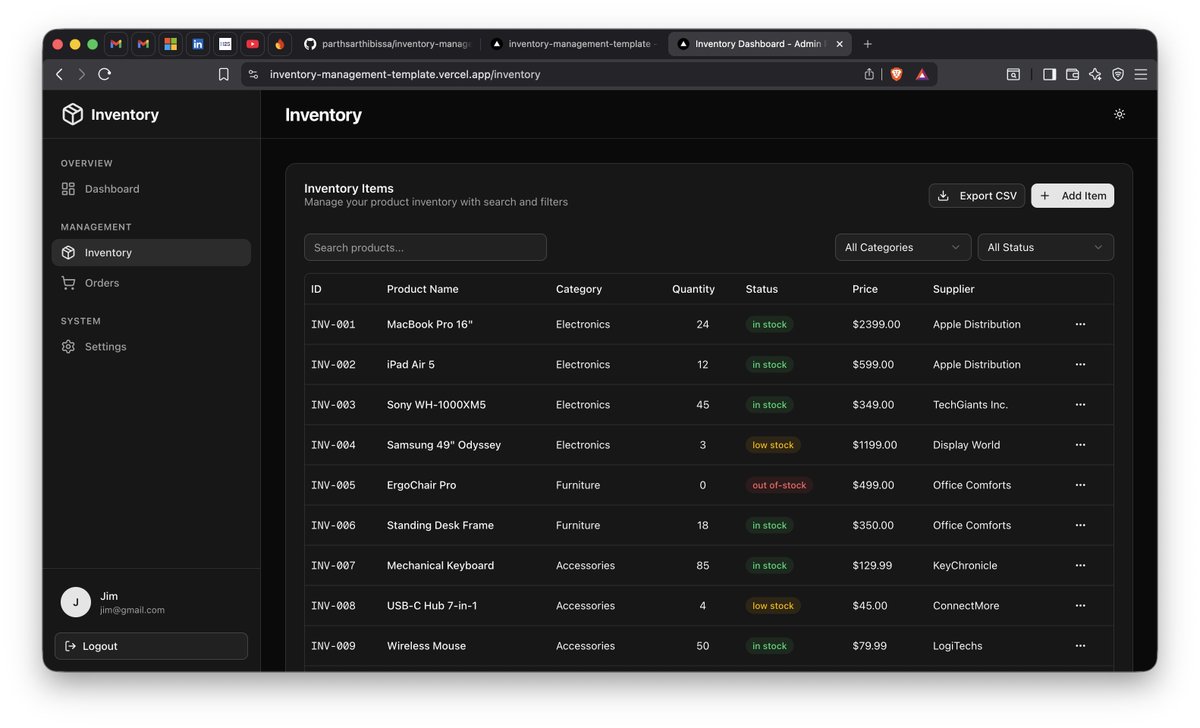Open actions menu for iPad Air 5
The image size is (1200, 728).
1080,365
